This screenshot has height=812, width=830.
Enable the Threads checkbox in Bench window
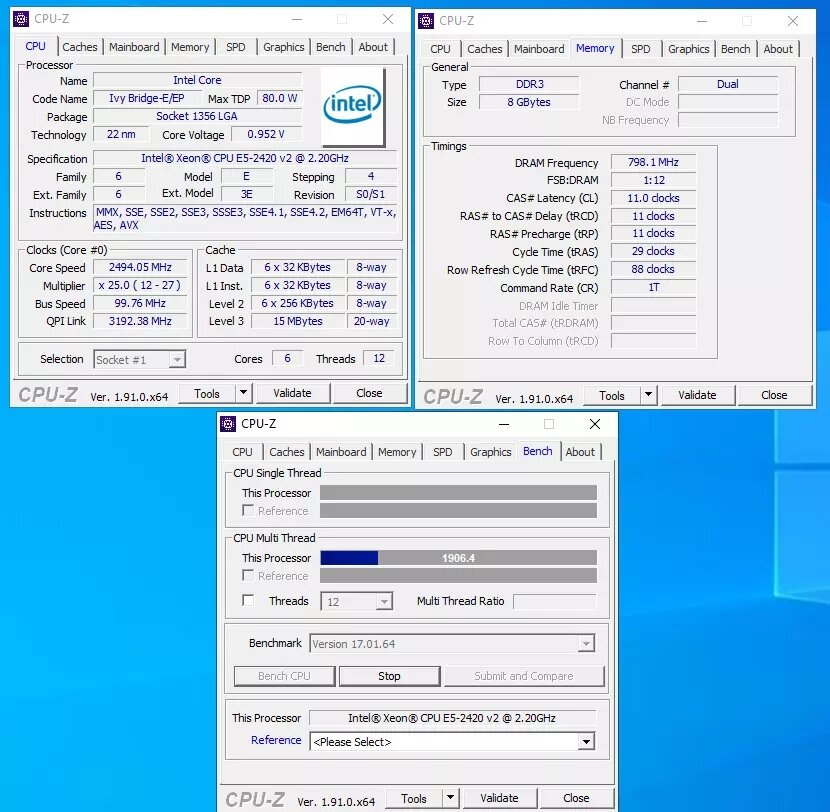[x=248, y=600]
